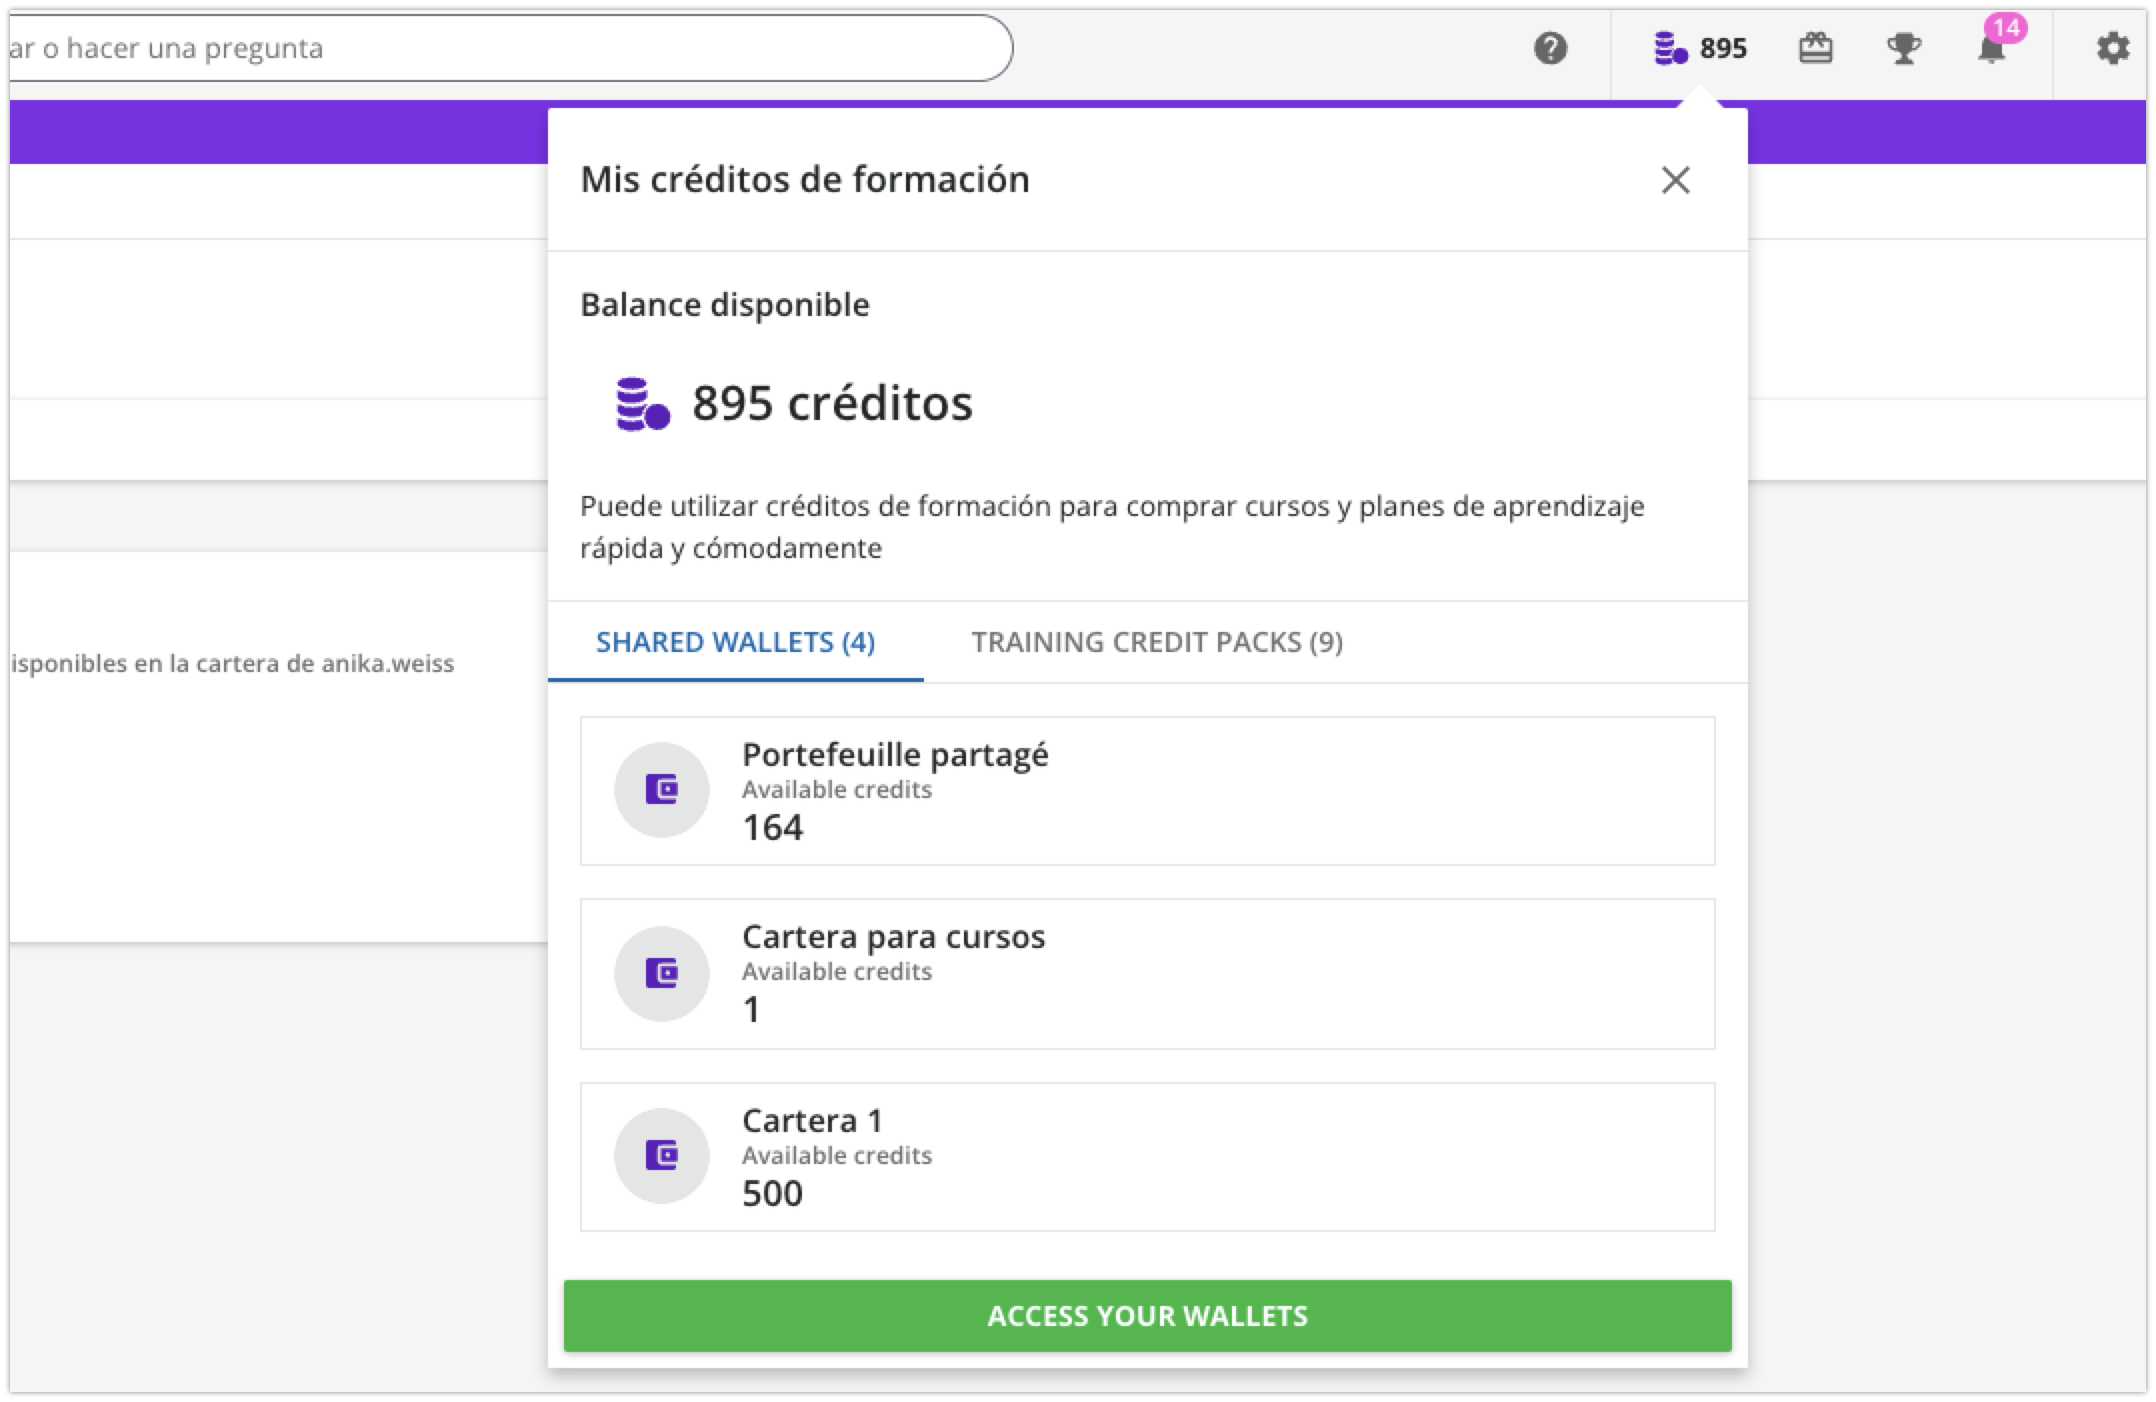Open the gift rewards icon in the header

coord(1815,48)
